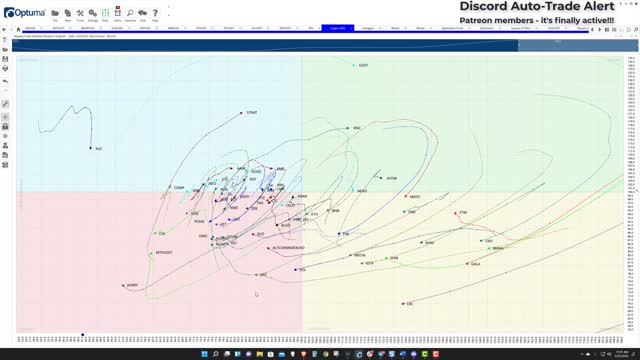Screen dimensions: 640x360
Task: Click the Print icon in the left sidebar
Action: click(5, 69)
